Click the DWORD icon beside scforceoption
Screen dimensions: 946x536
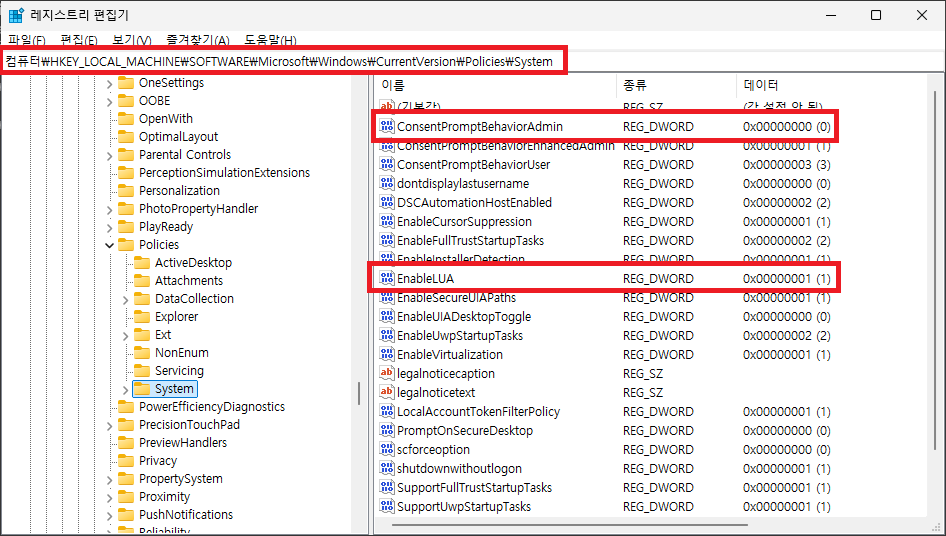pos(387,450)
